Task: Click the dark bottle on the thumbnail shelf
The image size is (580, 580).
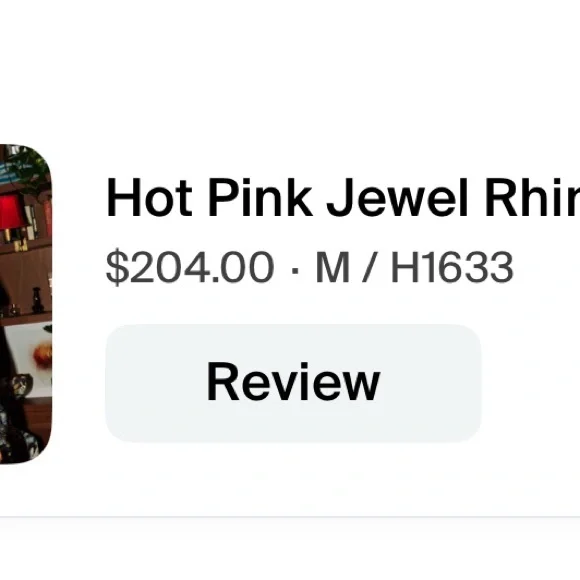Action: click(37, 300)
